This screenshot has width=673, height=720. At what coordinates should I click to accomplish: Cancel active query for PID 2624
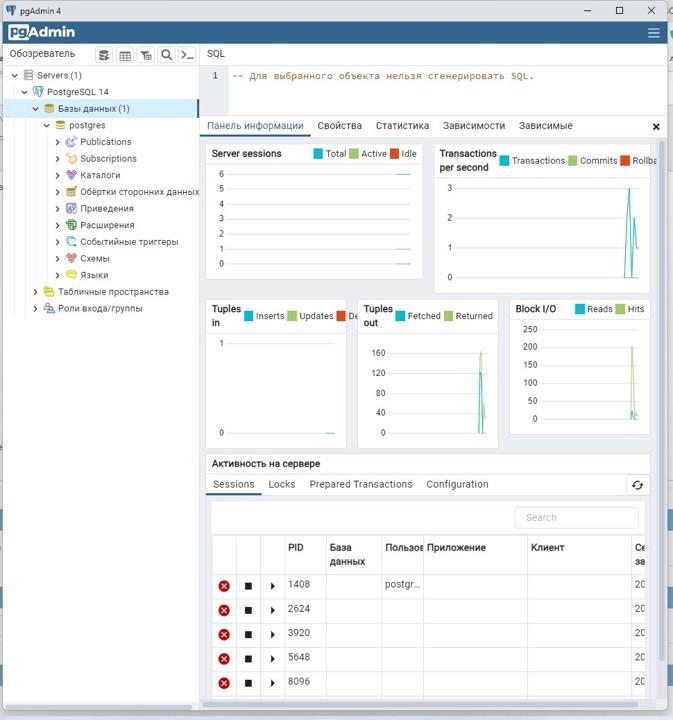(248, 610)
